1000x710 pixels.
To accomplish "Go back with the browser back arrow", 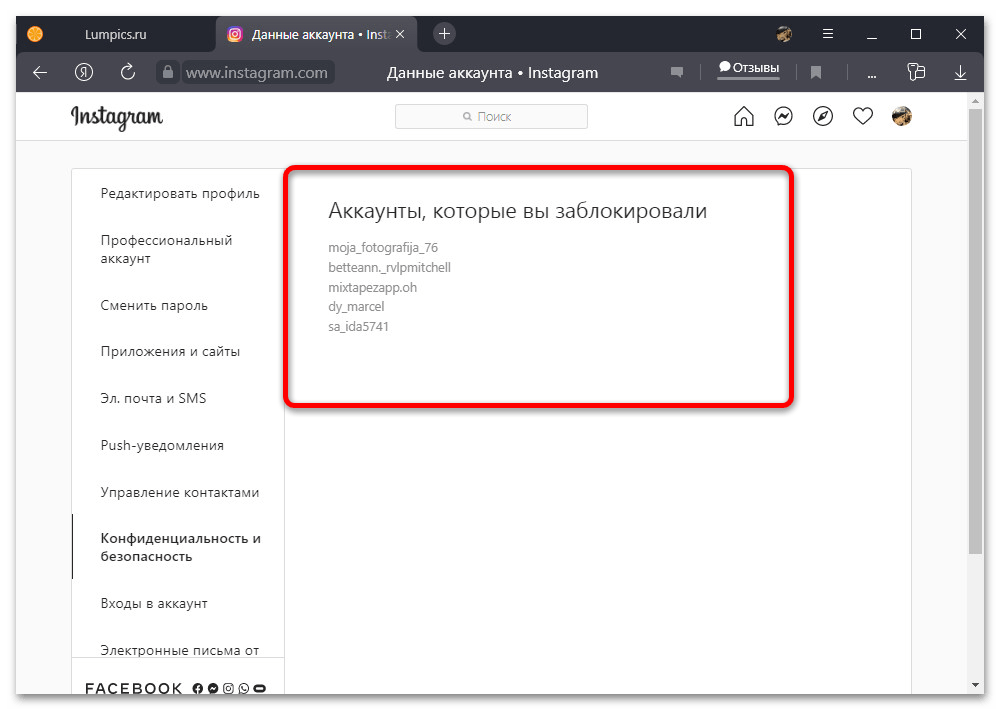I will pyautogui.click(x=40, y=73).
